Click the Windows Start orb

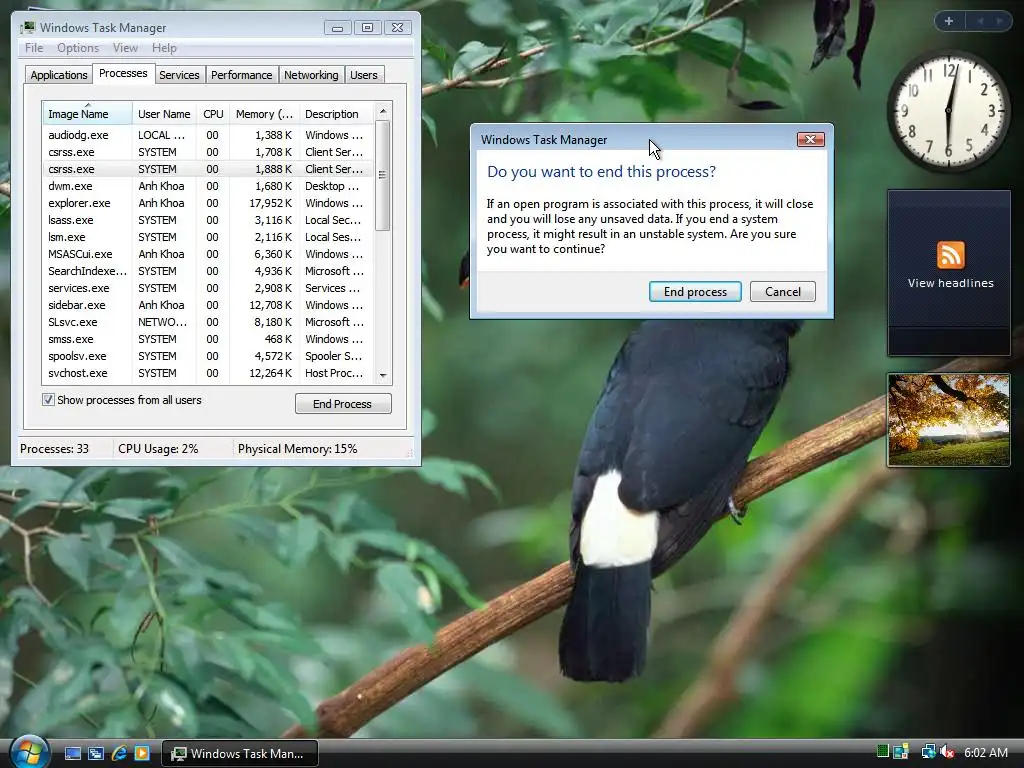[x=29, y=752]
